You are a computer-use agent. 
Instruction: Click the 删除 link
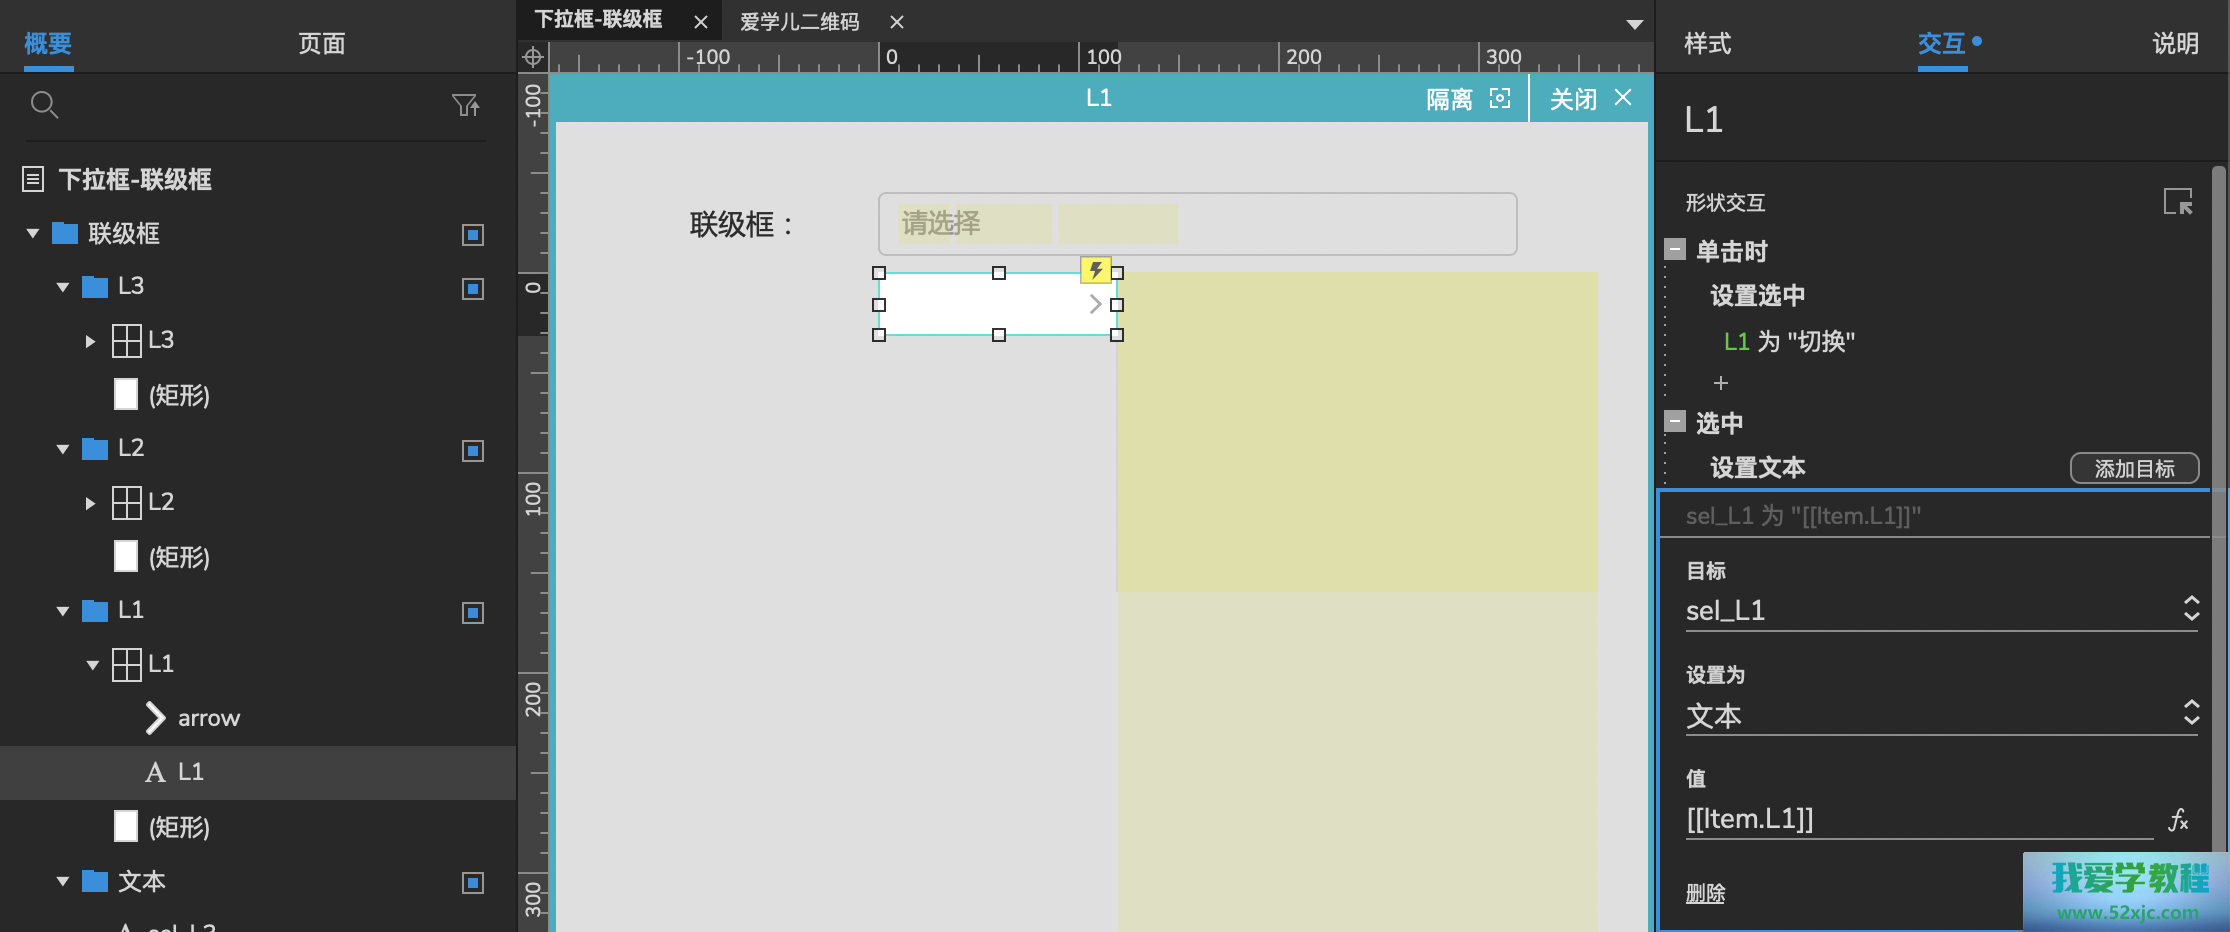[x=1705, y=893]
